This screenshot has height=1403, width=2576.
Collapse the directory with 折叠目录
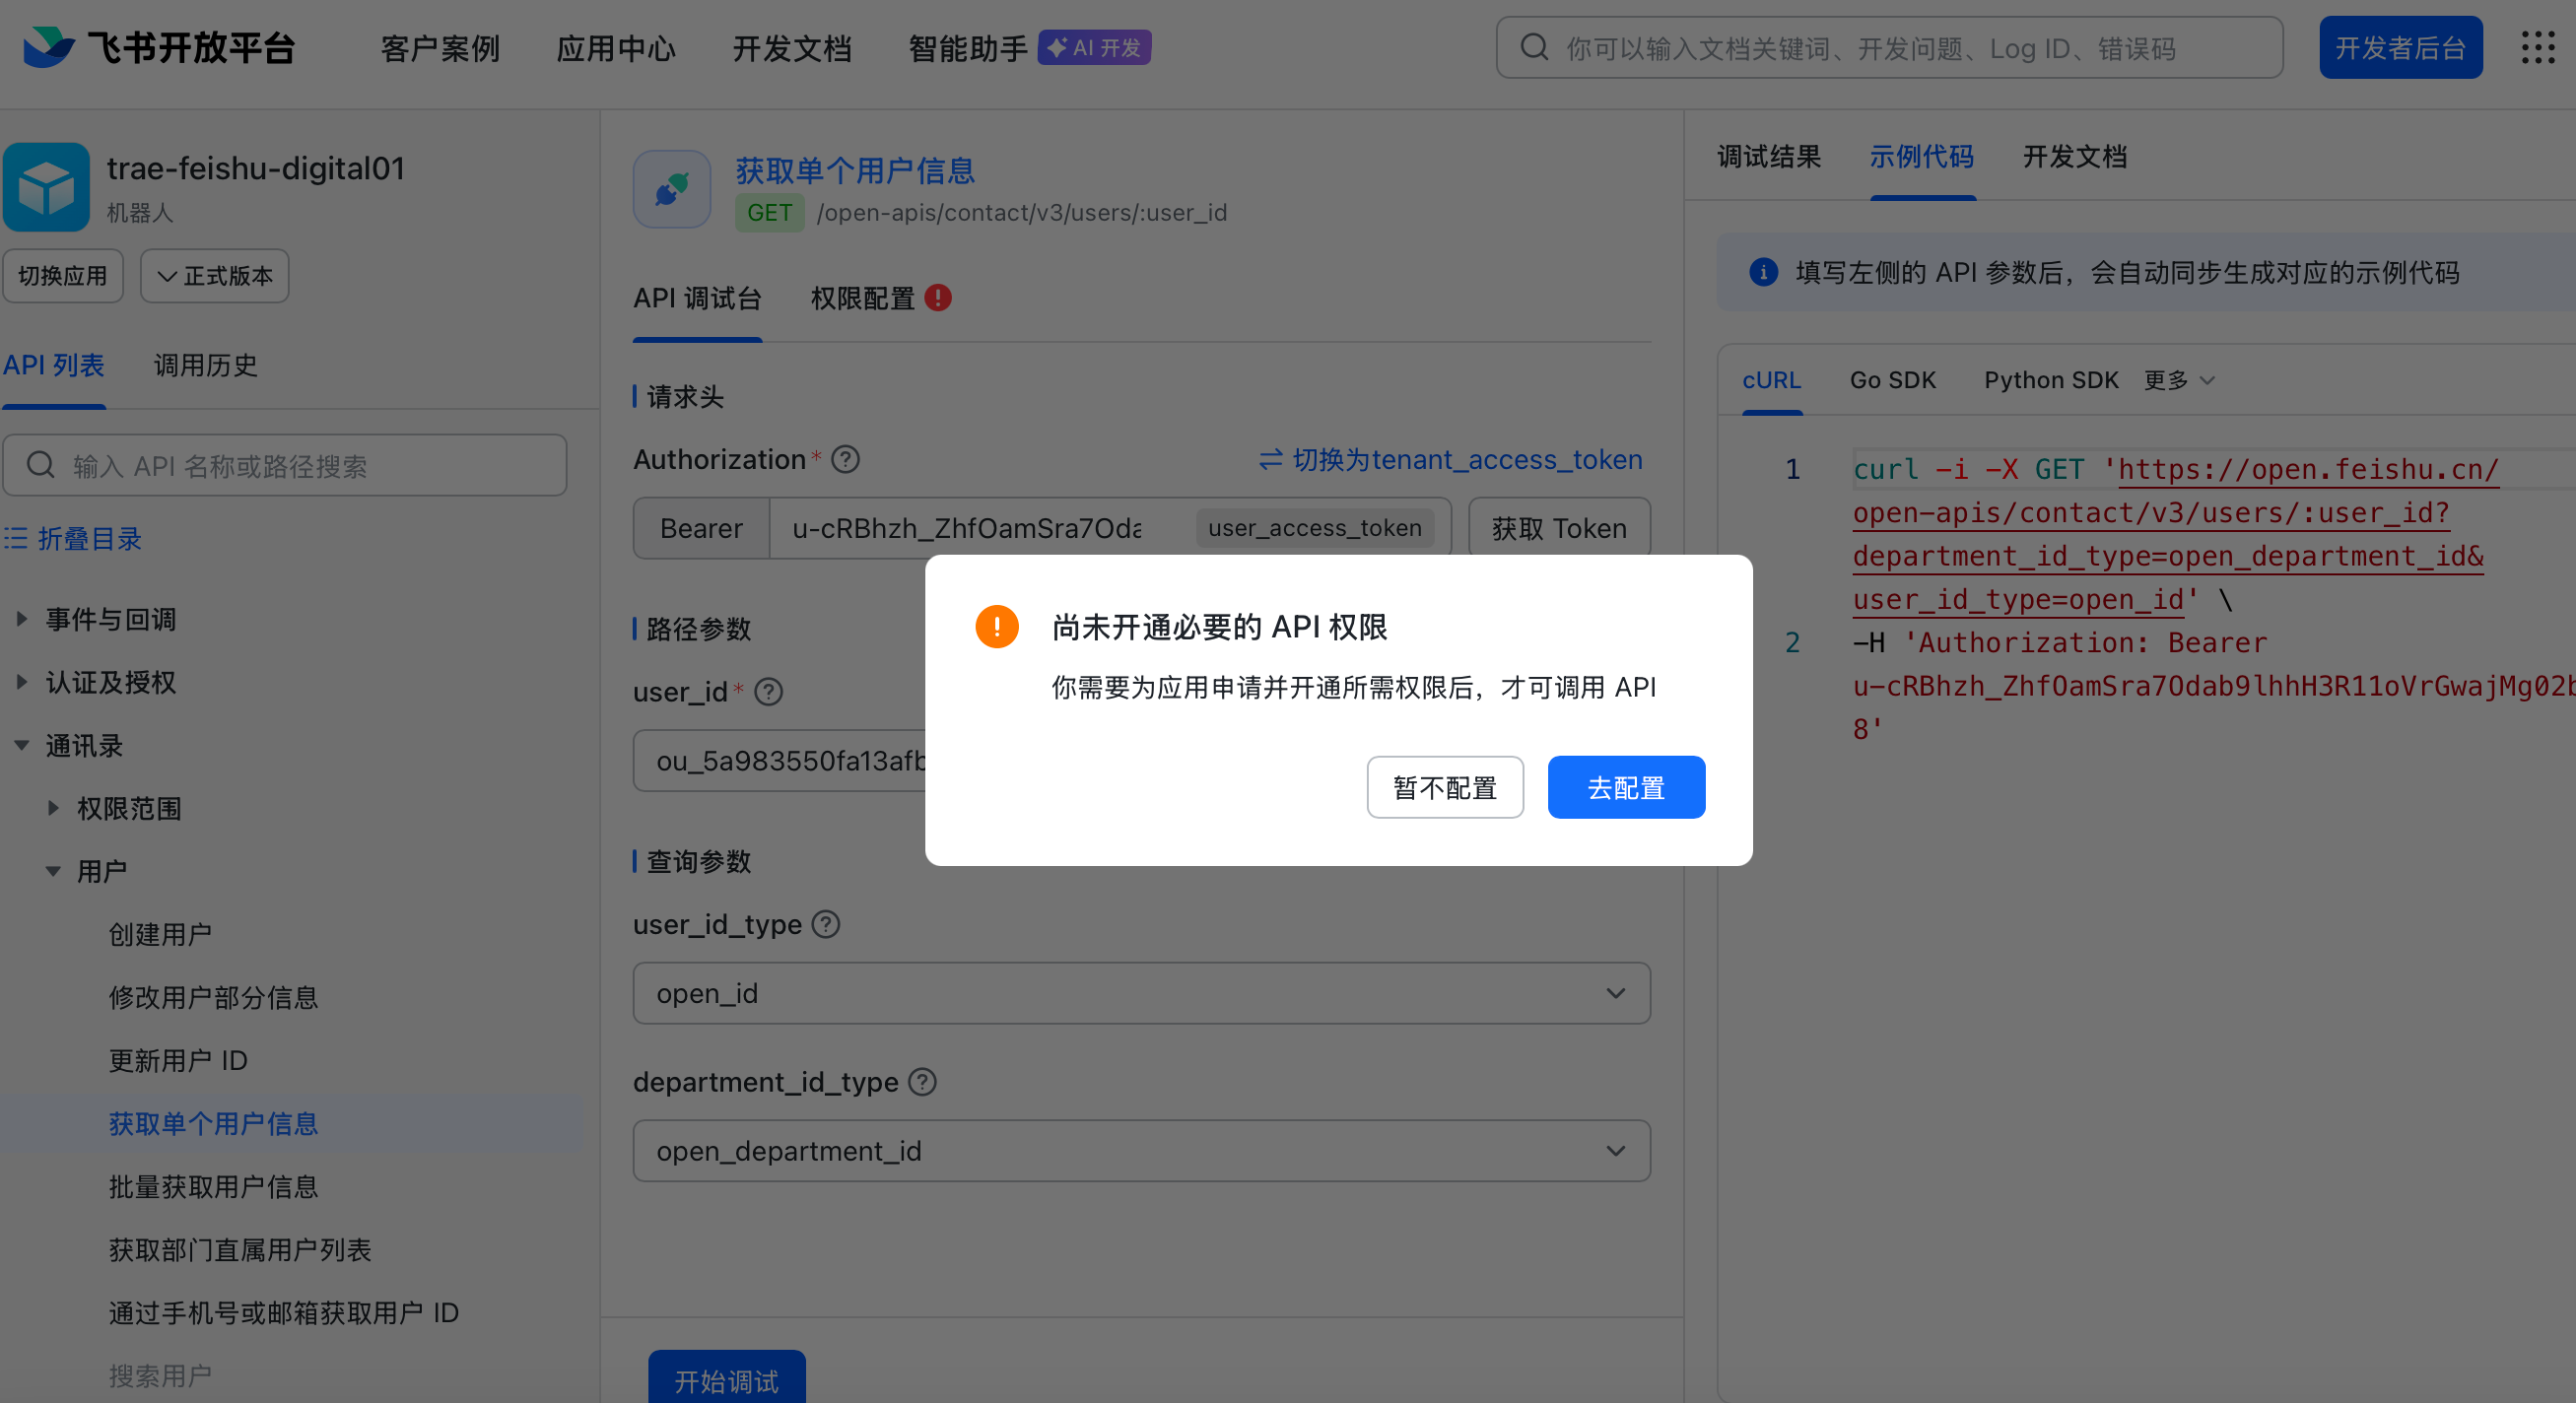click(73, 539)
